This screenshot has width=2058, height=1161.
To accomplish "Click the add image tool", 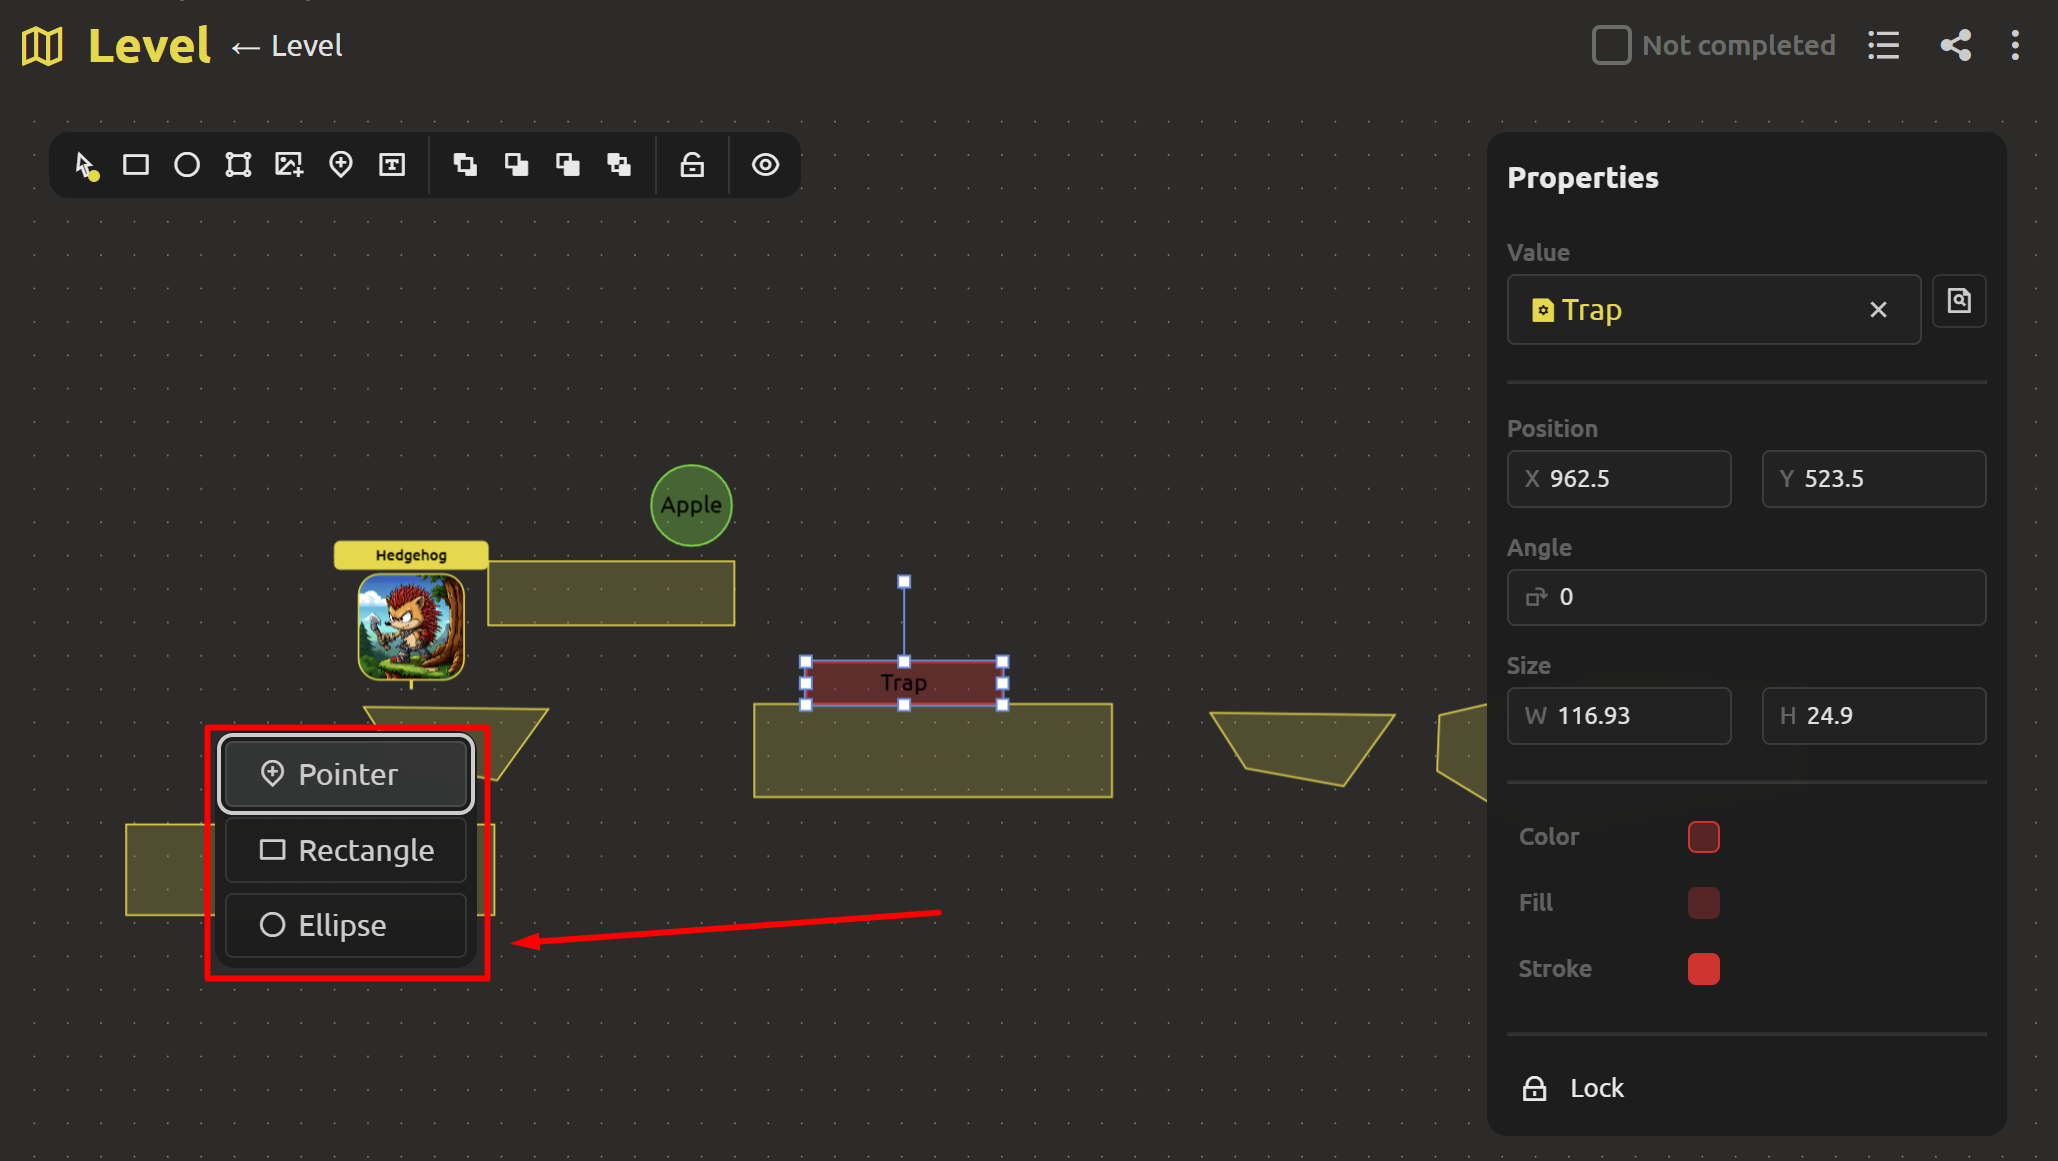I will point(289,165).
